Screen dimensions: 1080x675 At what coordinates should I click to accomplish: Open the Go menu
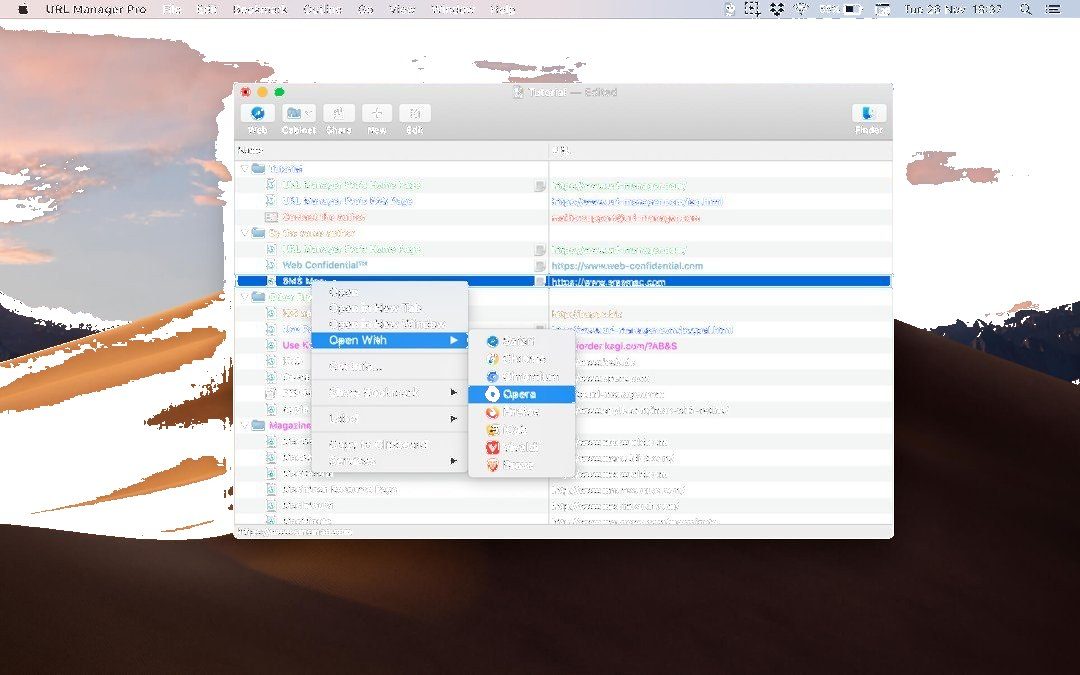[366, 9]
